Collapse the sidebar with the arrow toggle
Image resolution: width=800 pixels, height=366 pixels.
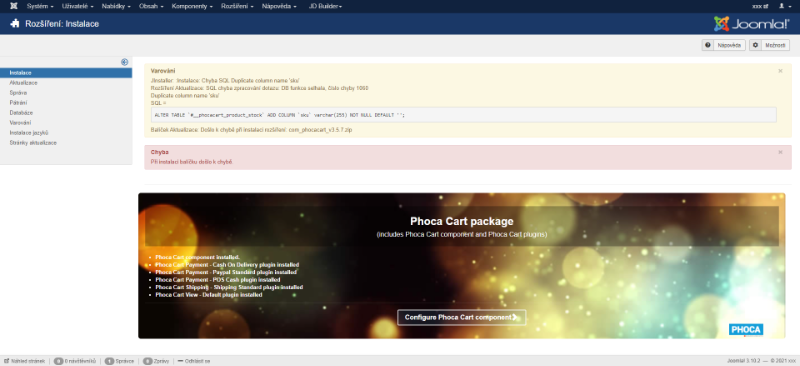click(124, 62)
